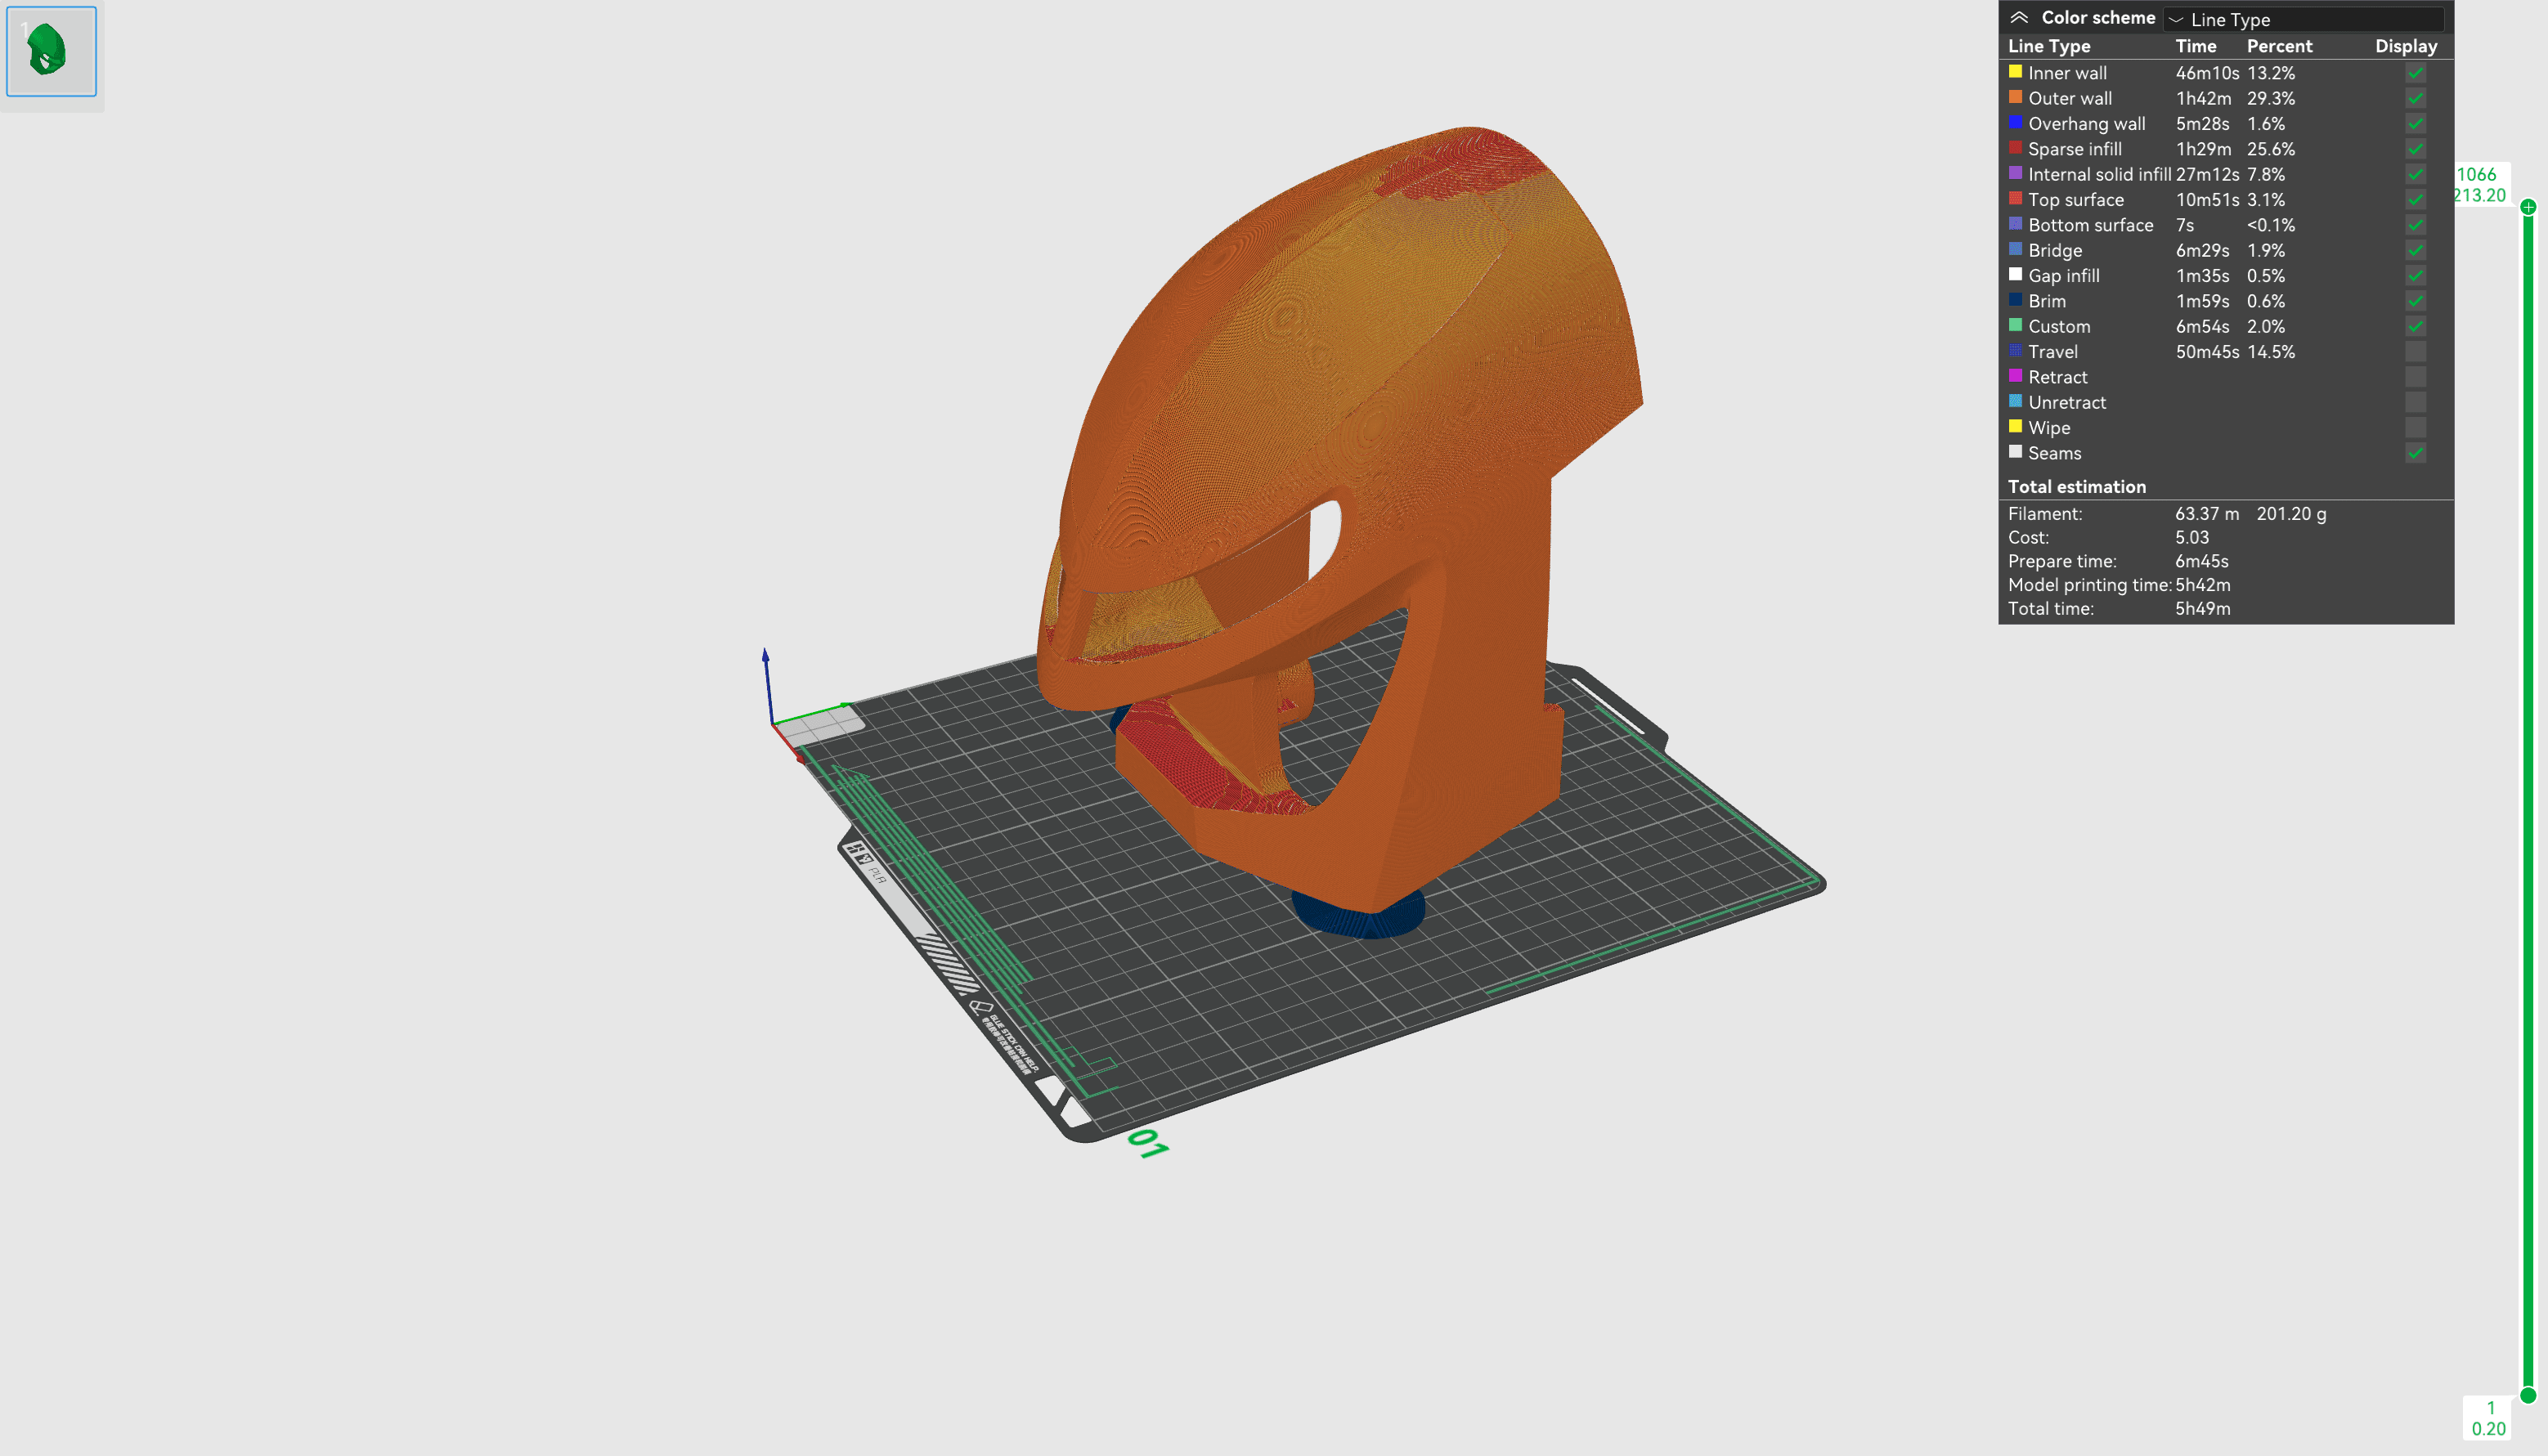The height and width of the screenshot is (1456, 2548).
Task: Toggle Bottom surface display checkbox
Action: click(2415, 225)
